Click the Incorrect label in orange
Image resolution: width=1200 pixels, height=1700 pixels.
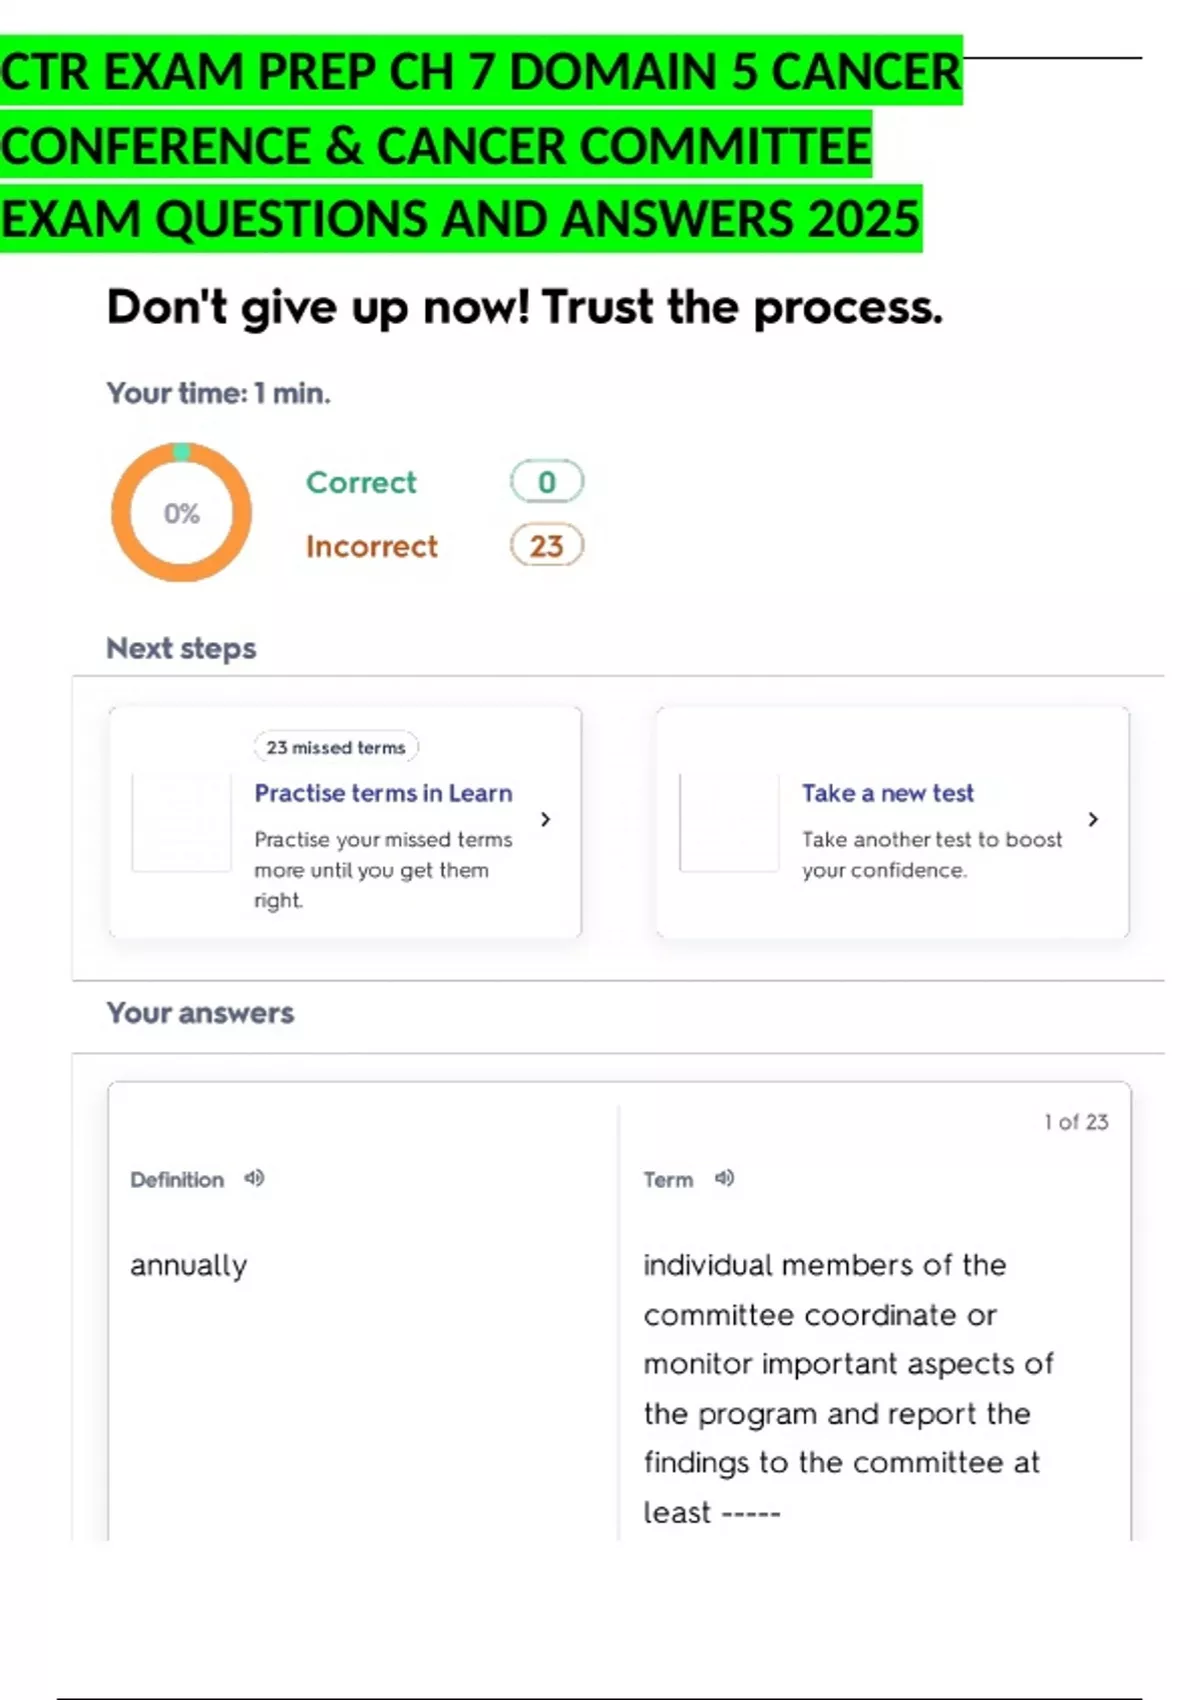(x=372, y=546)
